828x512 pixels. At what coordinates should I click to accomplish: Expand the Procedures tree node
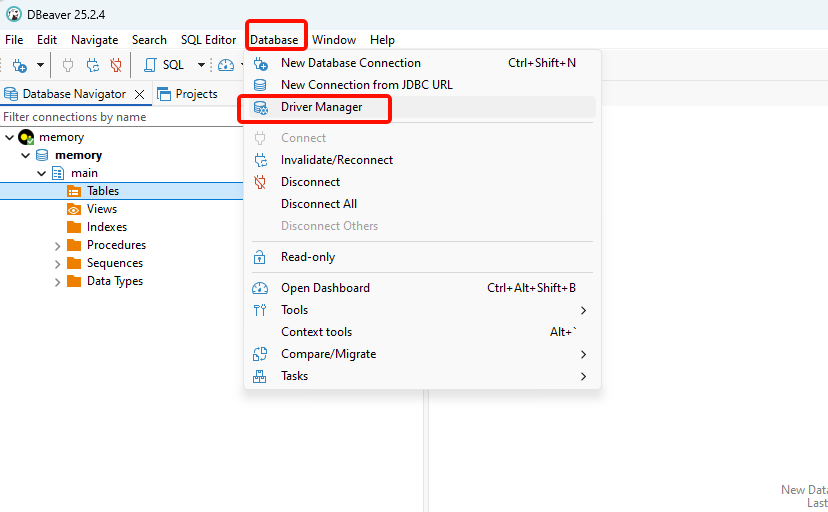pyautogui.click(x=58, y=245)
